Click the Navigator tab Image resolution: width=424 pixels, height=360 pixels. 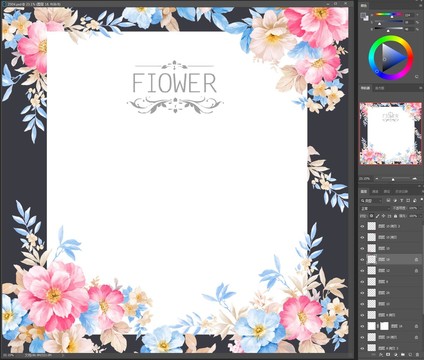pos(366,88)
